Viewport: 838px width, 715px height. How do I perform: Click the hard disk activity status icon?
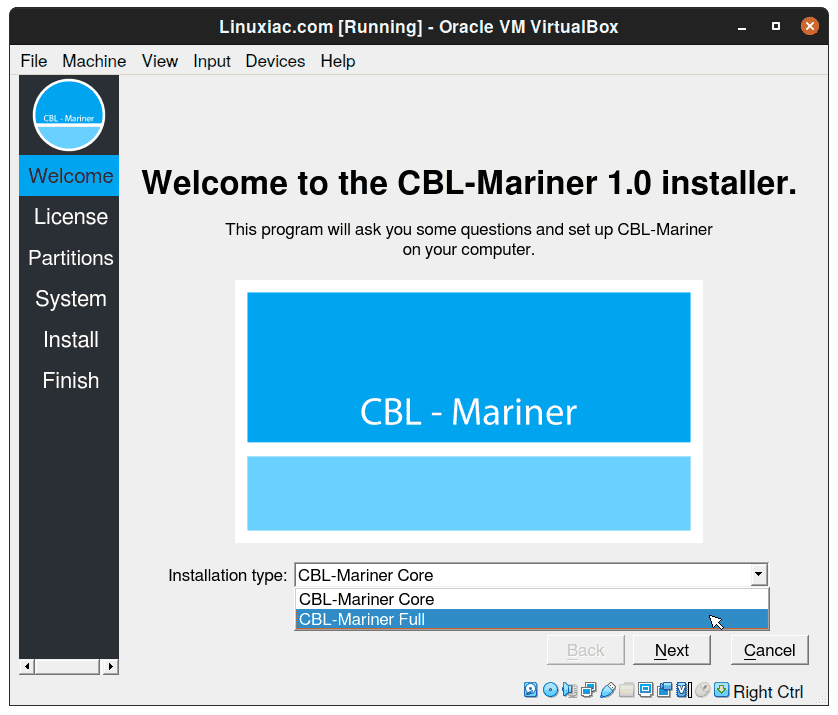(x=531, y=690)
